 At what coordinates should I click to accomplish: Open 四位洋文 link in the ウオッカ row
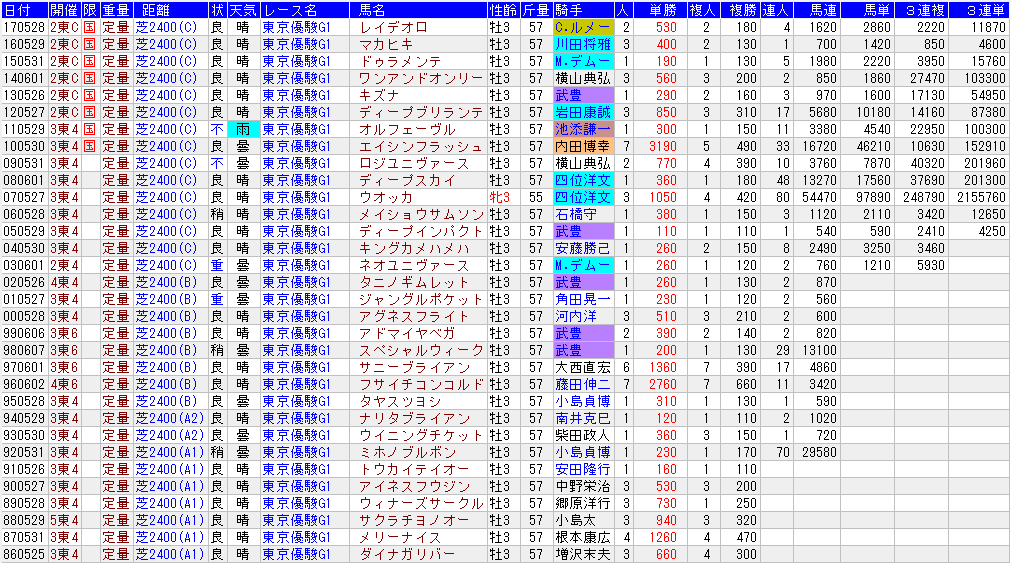[x=582, y=197]
